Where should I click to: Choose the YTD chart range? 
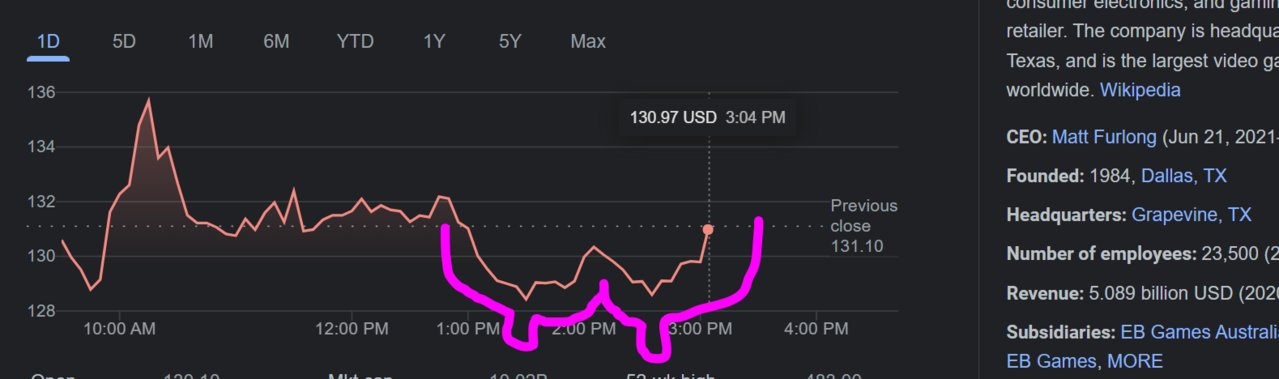[355, 42]
